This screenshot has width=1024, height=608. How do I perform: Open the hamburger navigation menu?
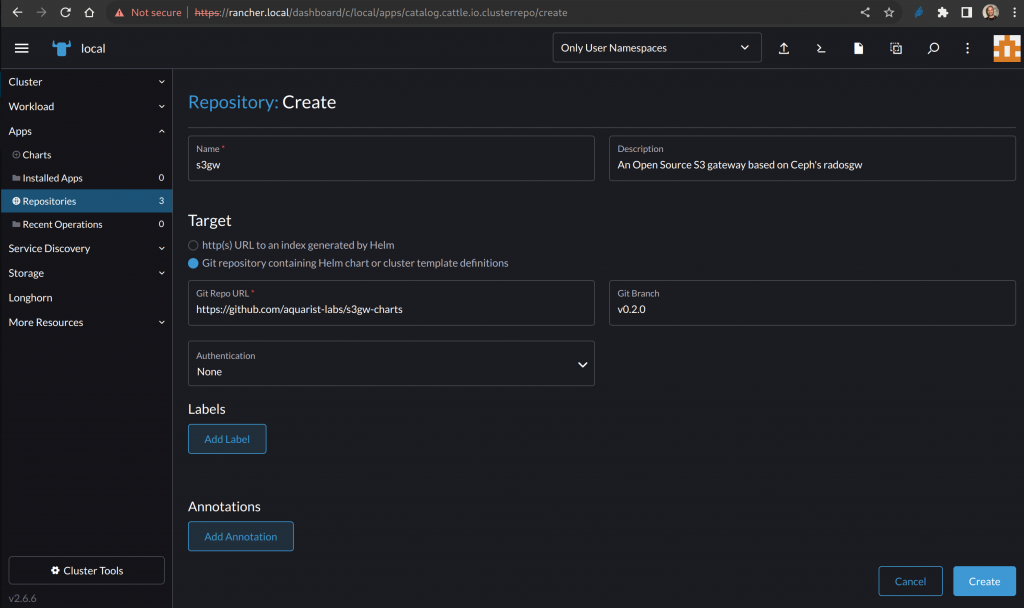[x=22, y=48]
